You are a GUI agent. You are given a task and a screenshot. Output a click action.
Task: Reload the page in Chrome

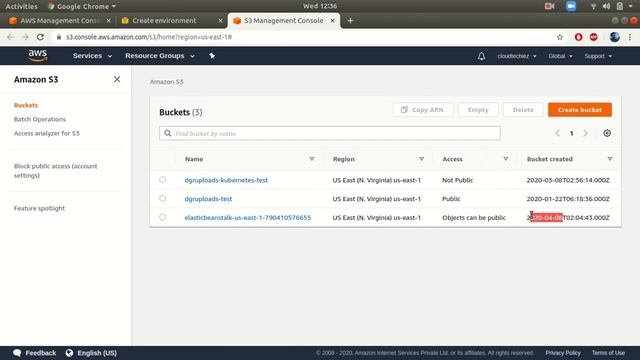coord(40,37)
